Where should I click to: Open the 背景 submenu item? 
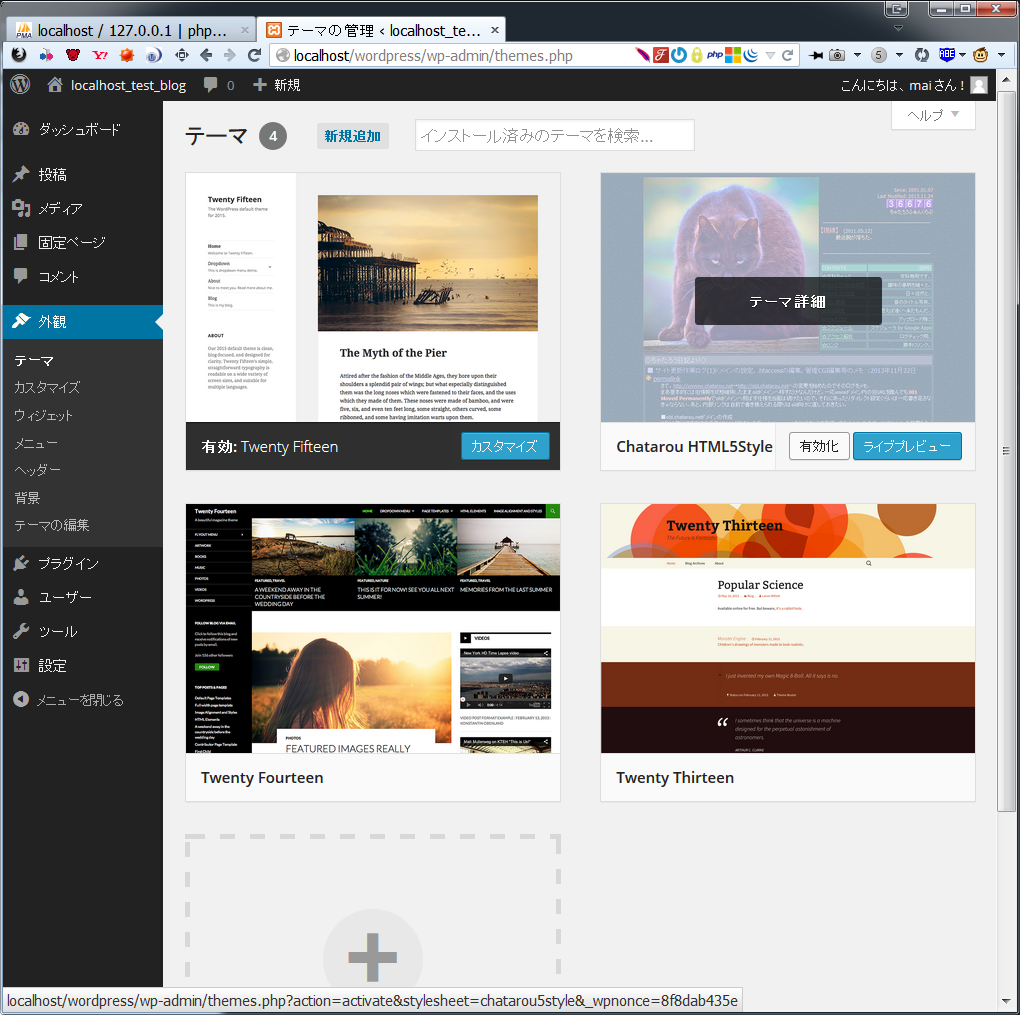pos(27,498)
